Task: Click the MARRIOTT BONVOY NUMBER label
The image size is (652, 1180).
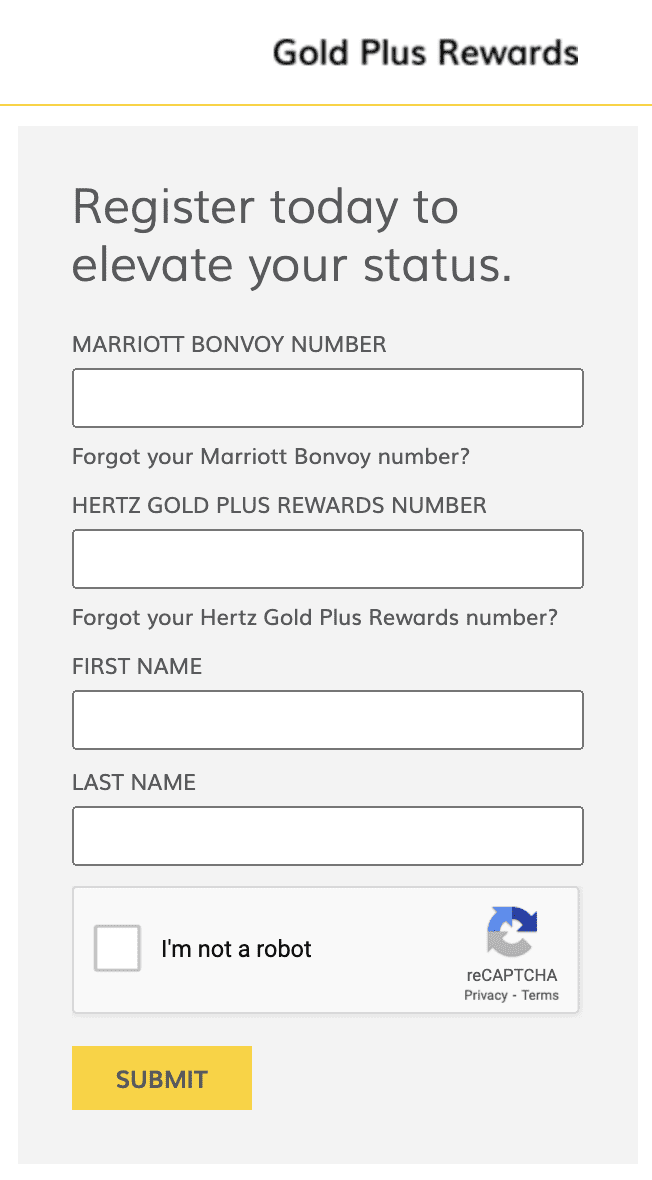Action: [229, 344]
